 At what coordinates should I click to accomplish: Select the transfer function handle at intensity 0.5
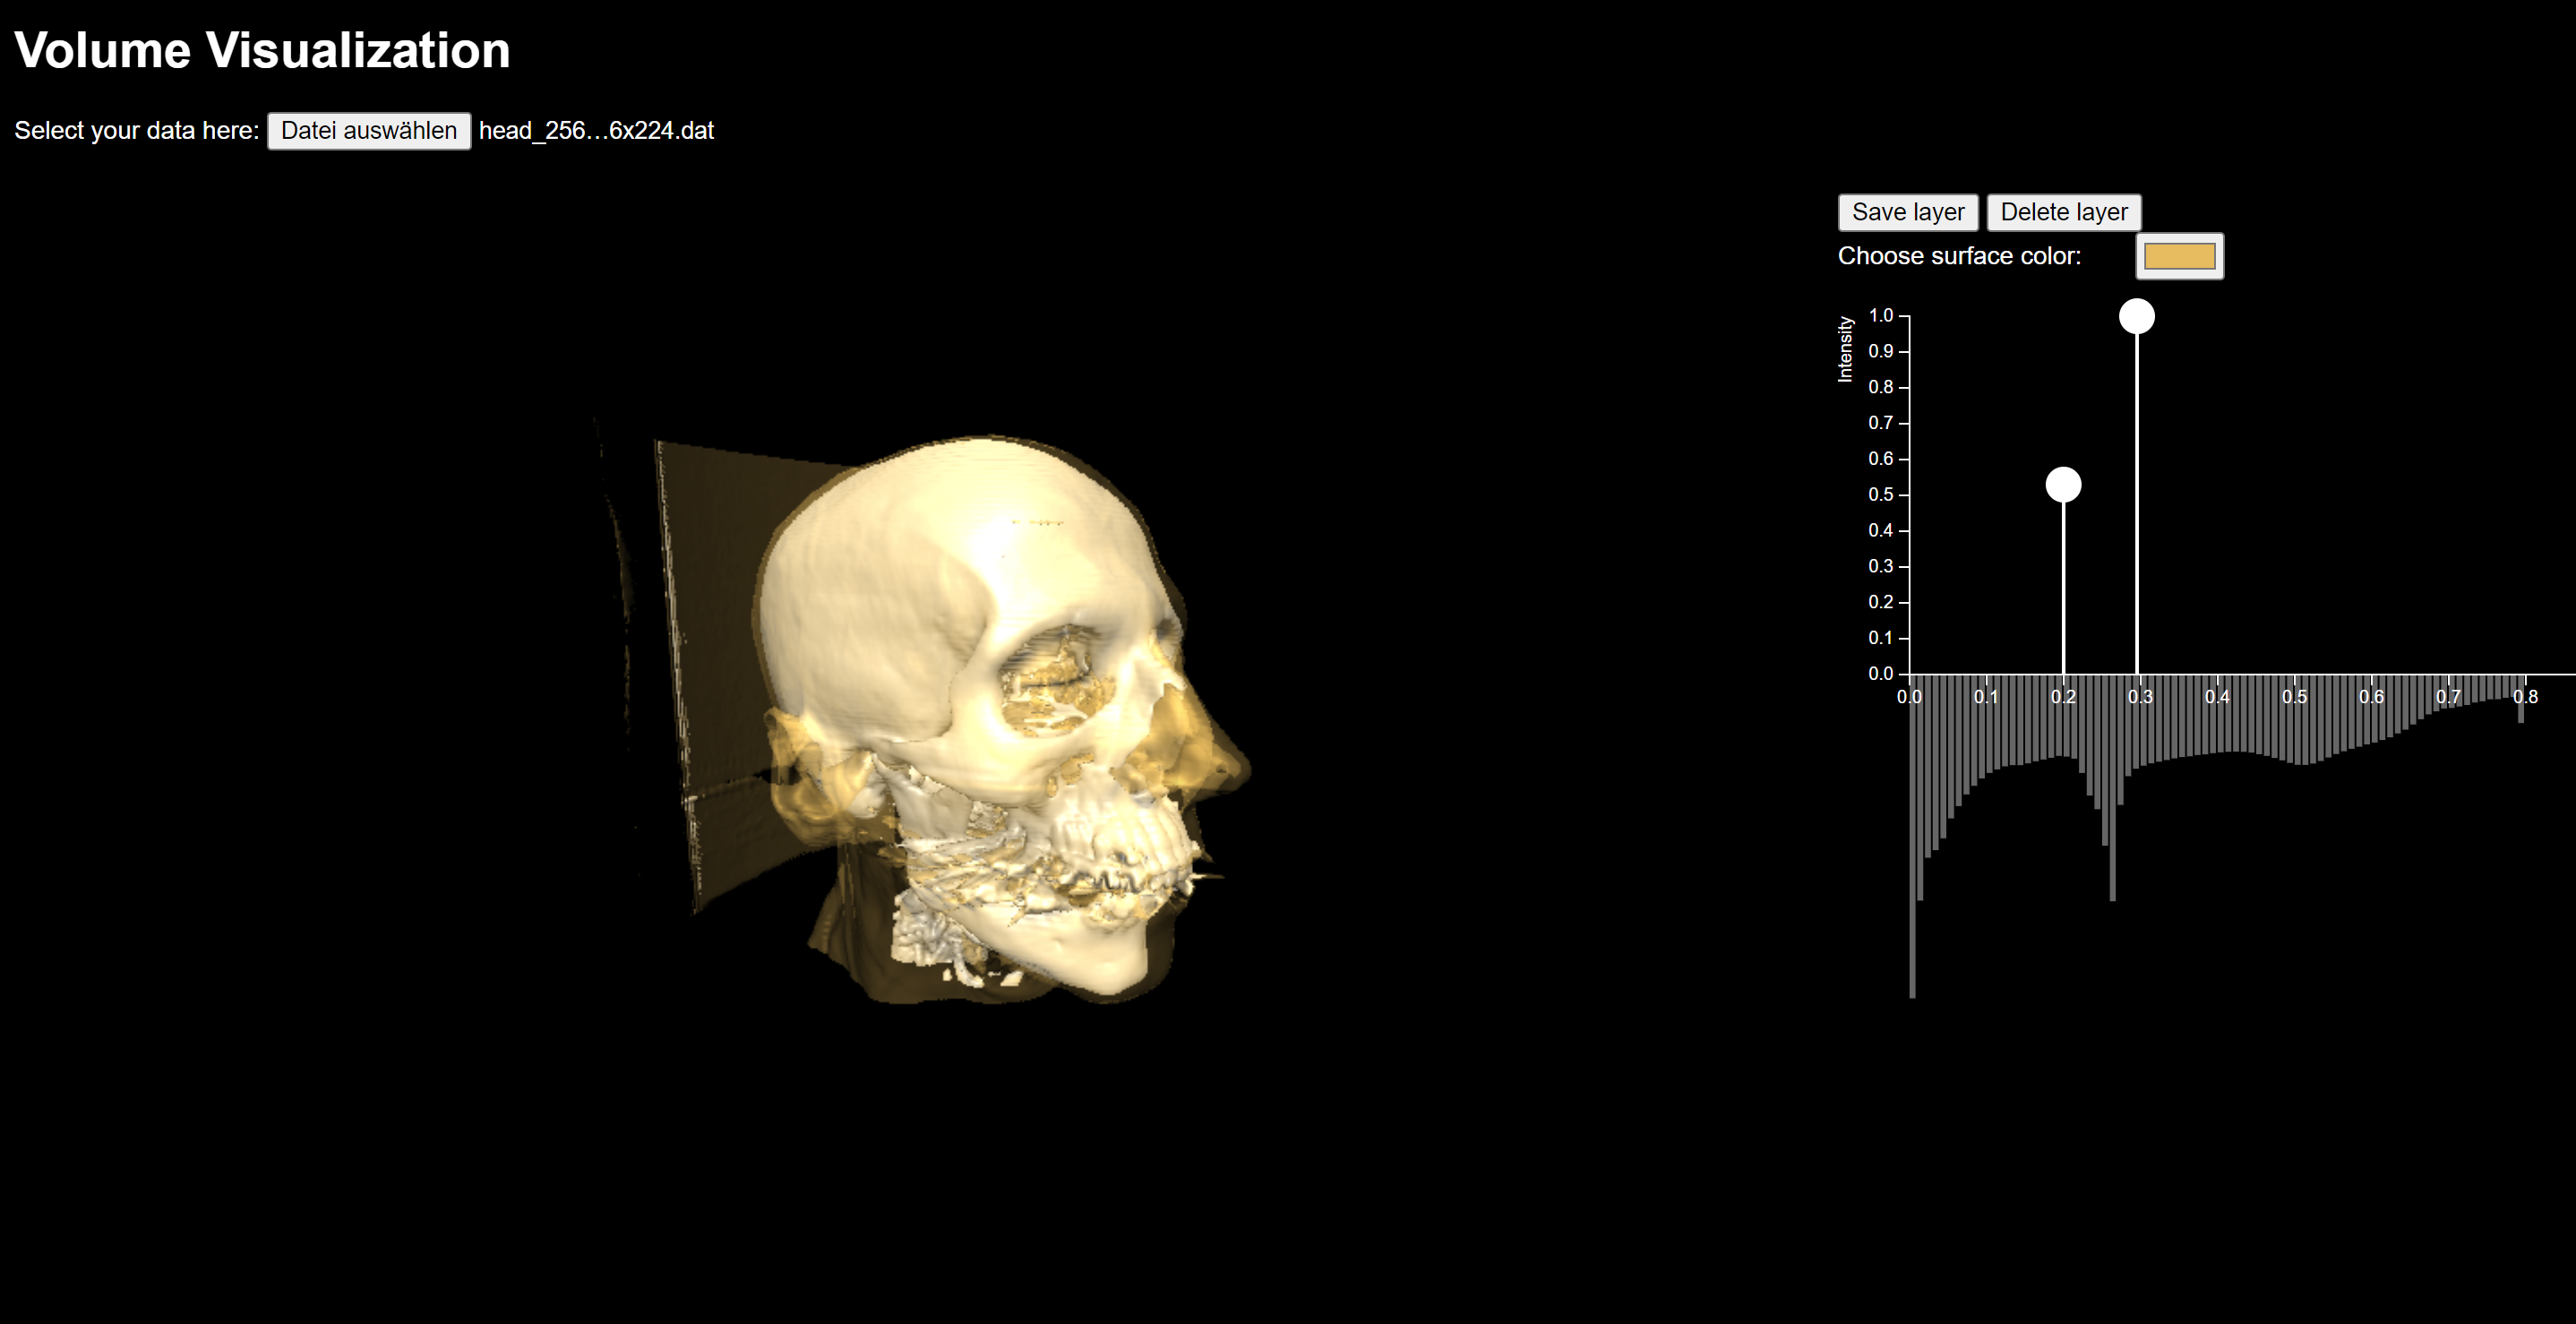(x=2063, y=485)
